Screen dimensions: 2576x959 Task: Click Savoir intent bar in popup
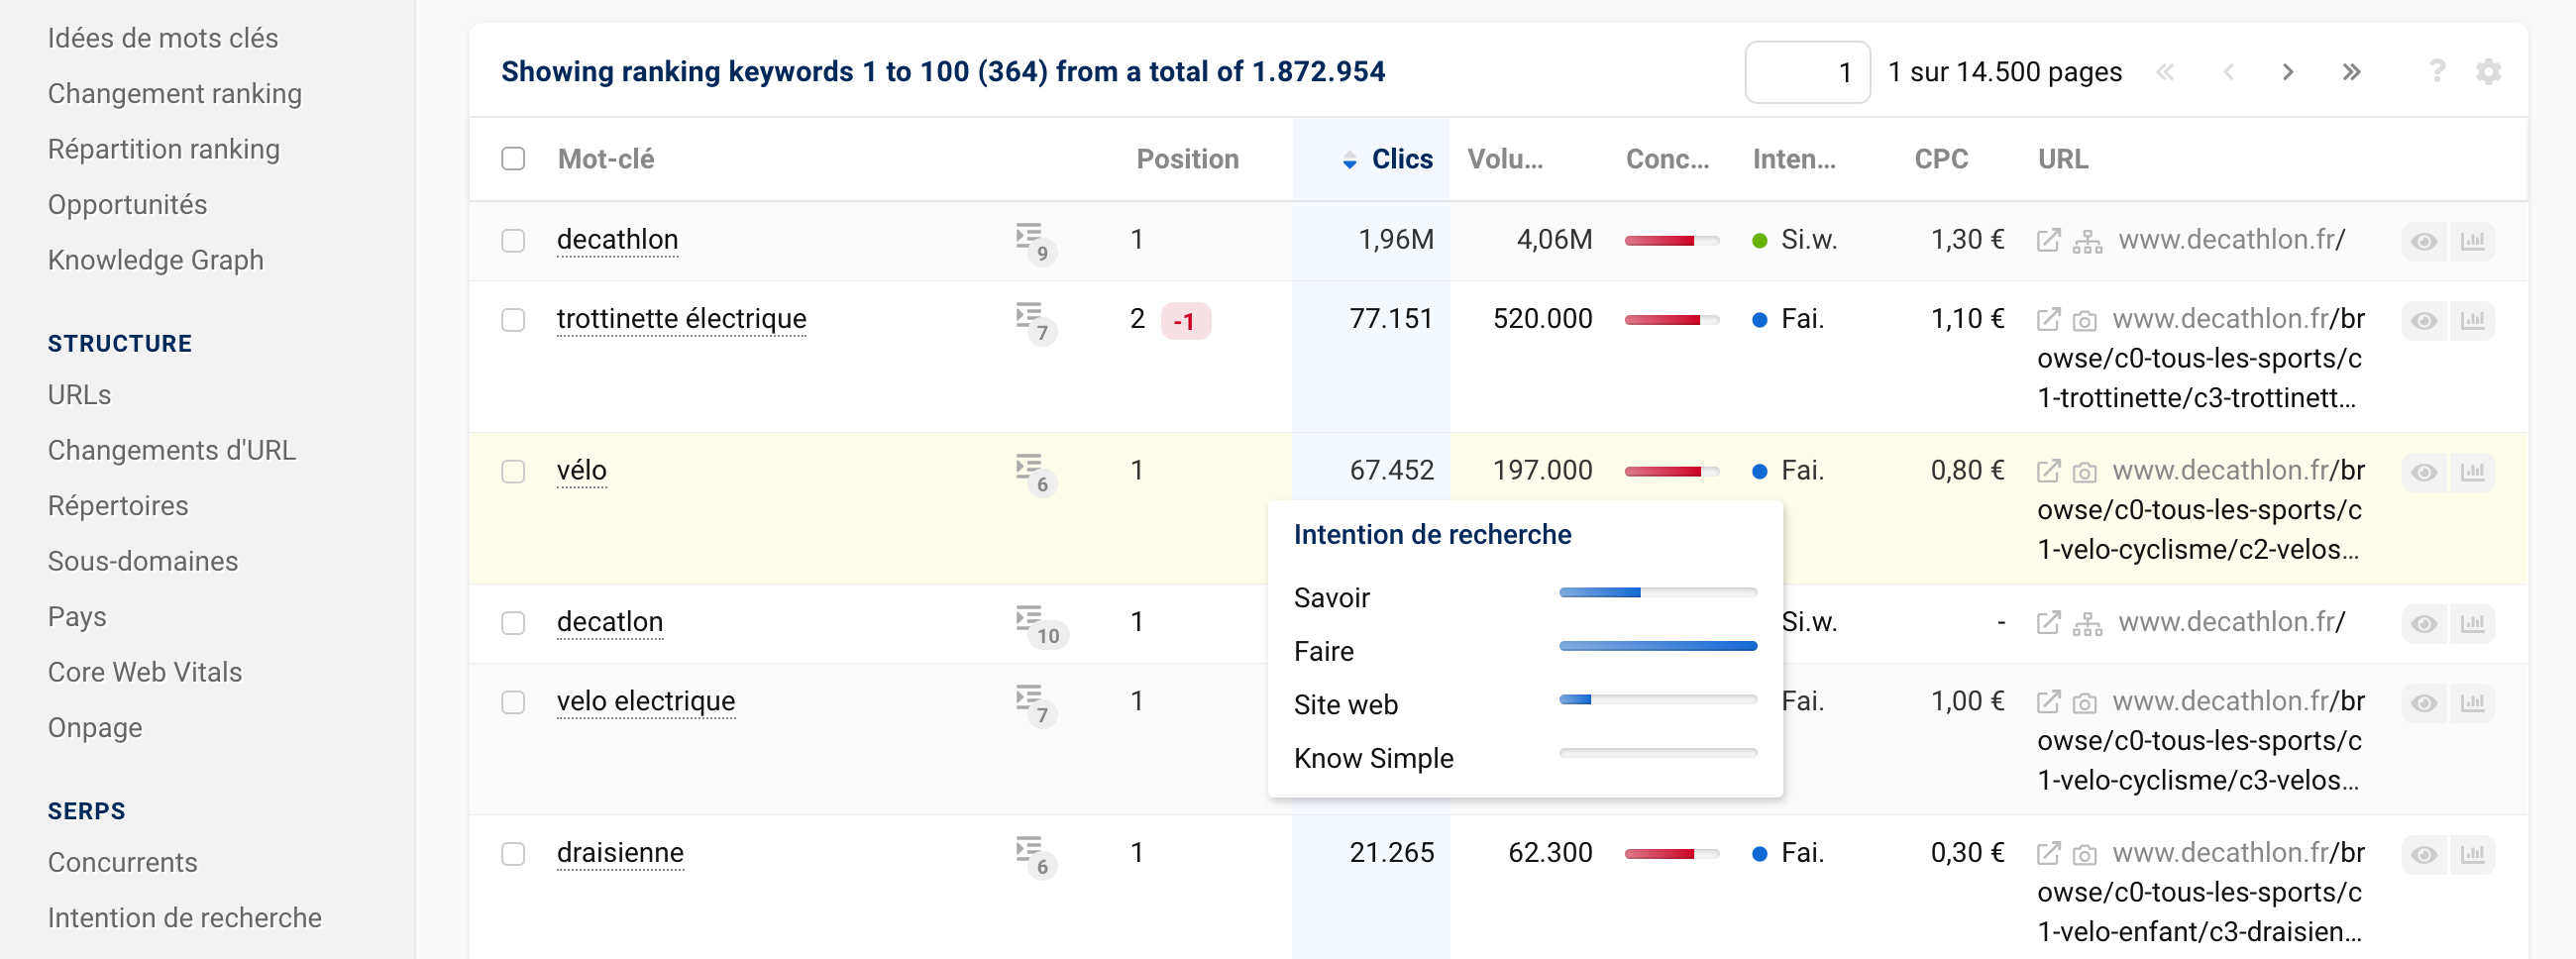pyautogui.click(x=1657, y=593)
